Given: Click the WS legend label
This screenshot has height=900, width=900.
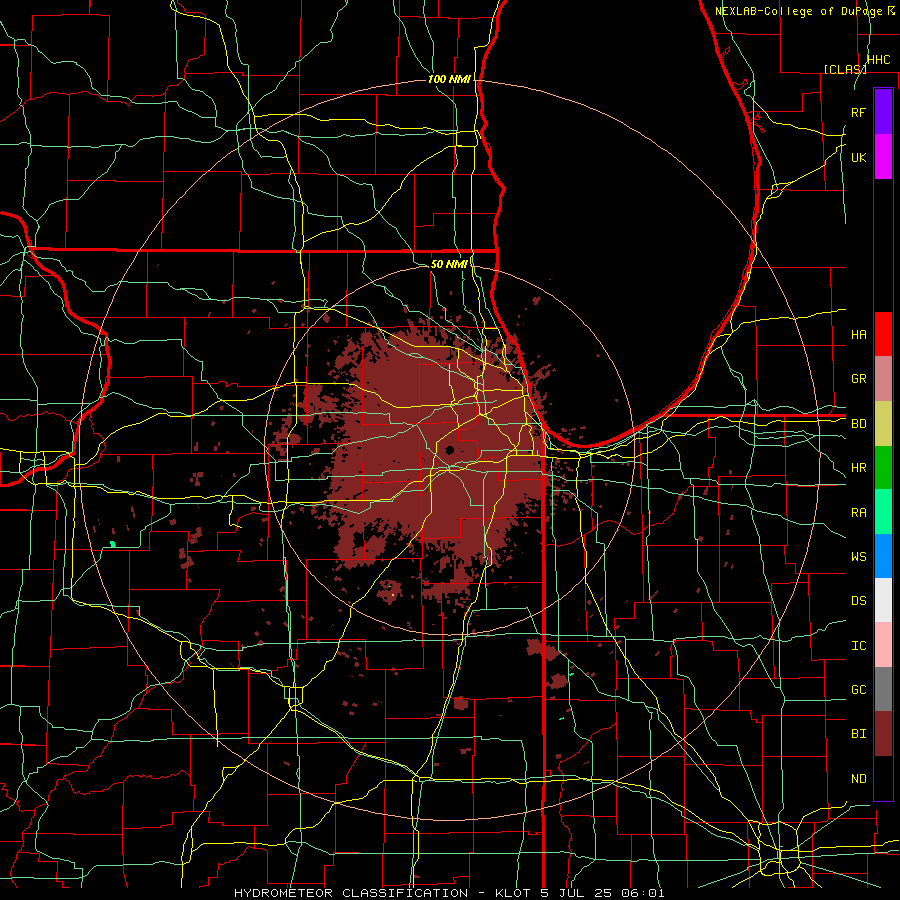Looking at the screenshot, I should coord(858,557).
